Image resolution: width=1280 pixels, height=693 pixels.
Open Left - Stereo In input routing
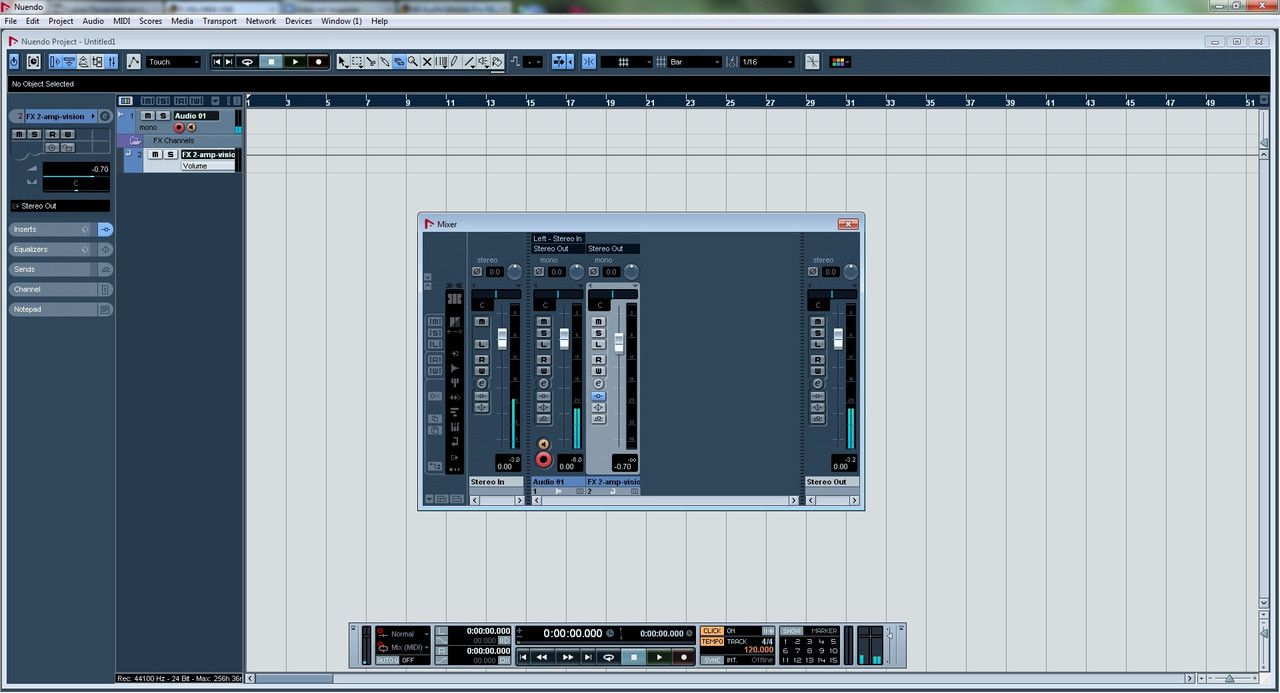coord(557,238)
